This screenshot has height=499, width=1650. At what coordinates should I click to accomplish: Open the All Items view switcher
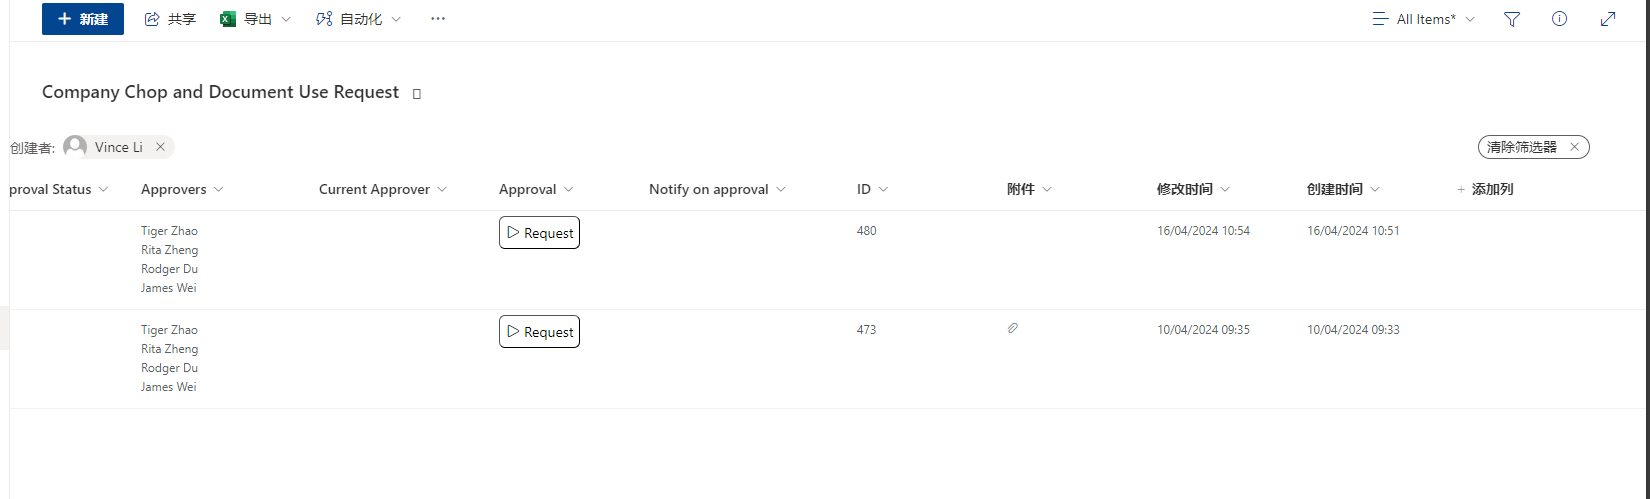coord(1424,19)
